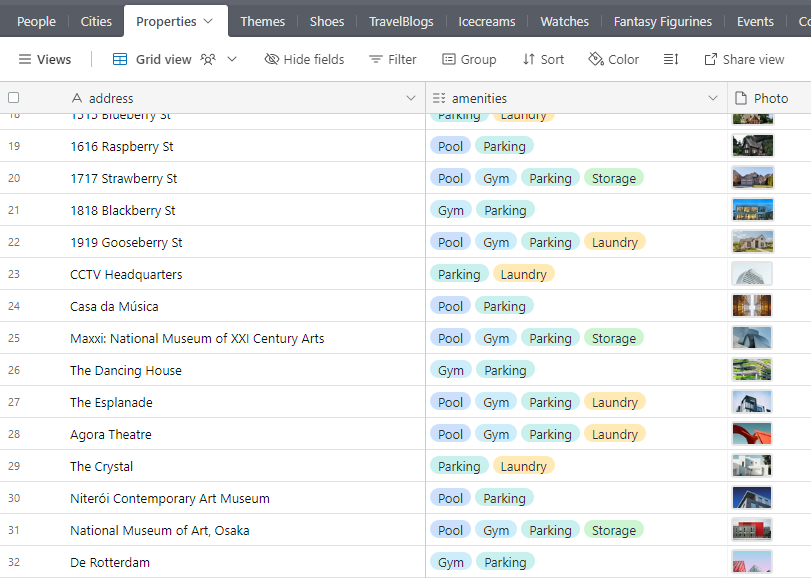The image size is (811, 578).
Task: Open the Properties tab dropdown chevron
Action: coord(208,21)
